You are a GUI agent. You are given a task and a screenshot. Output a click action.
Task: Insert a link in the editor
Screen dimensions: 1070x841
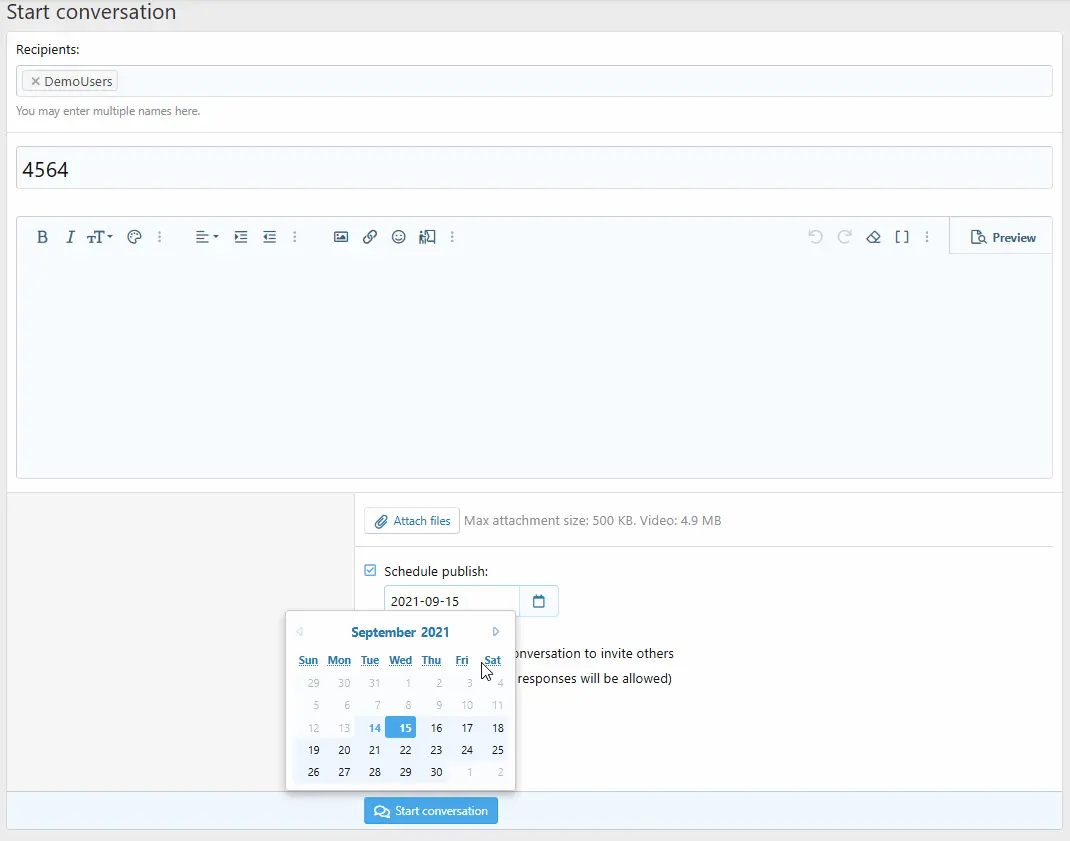(370, 237)
